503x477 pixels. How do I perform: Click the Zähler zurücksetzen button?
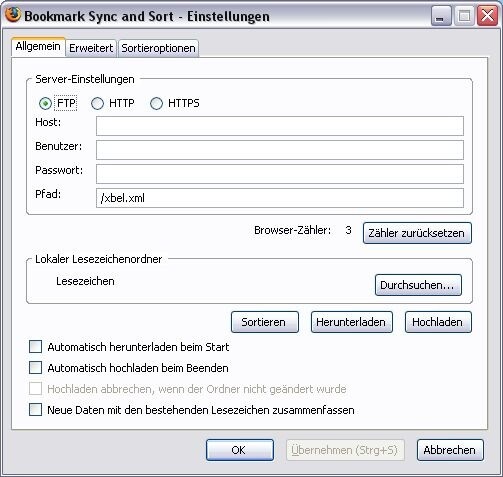417,233
